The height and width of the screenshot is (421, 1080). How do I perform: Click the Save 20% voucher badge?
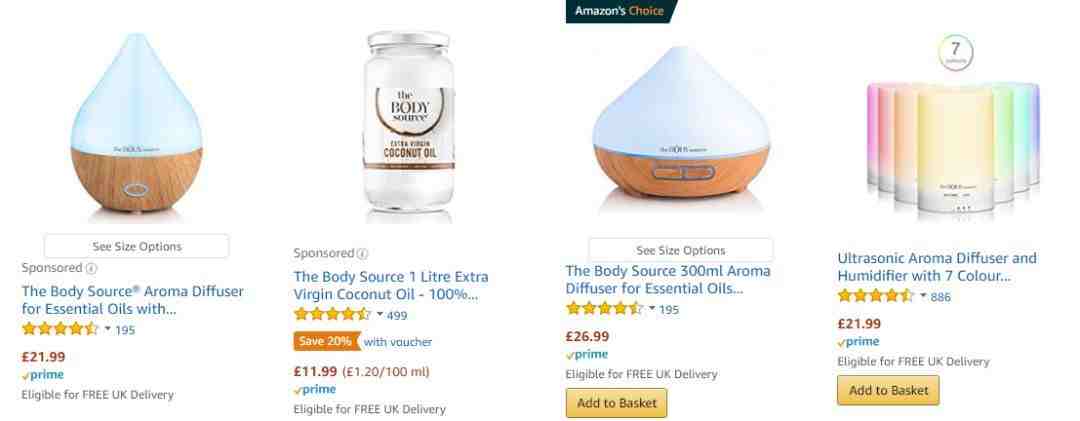326,342
